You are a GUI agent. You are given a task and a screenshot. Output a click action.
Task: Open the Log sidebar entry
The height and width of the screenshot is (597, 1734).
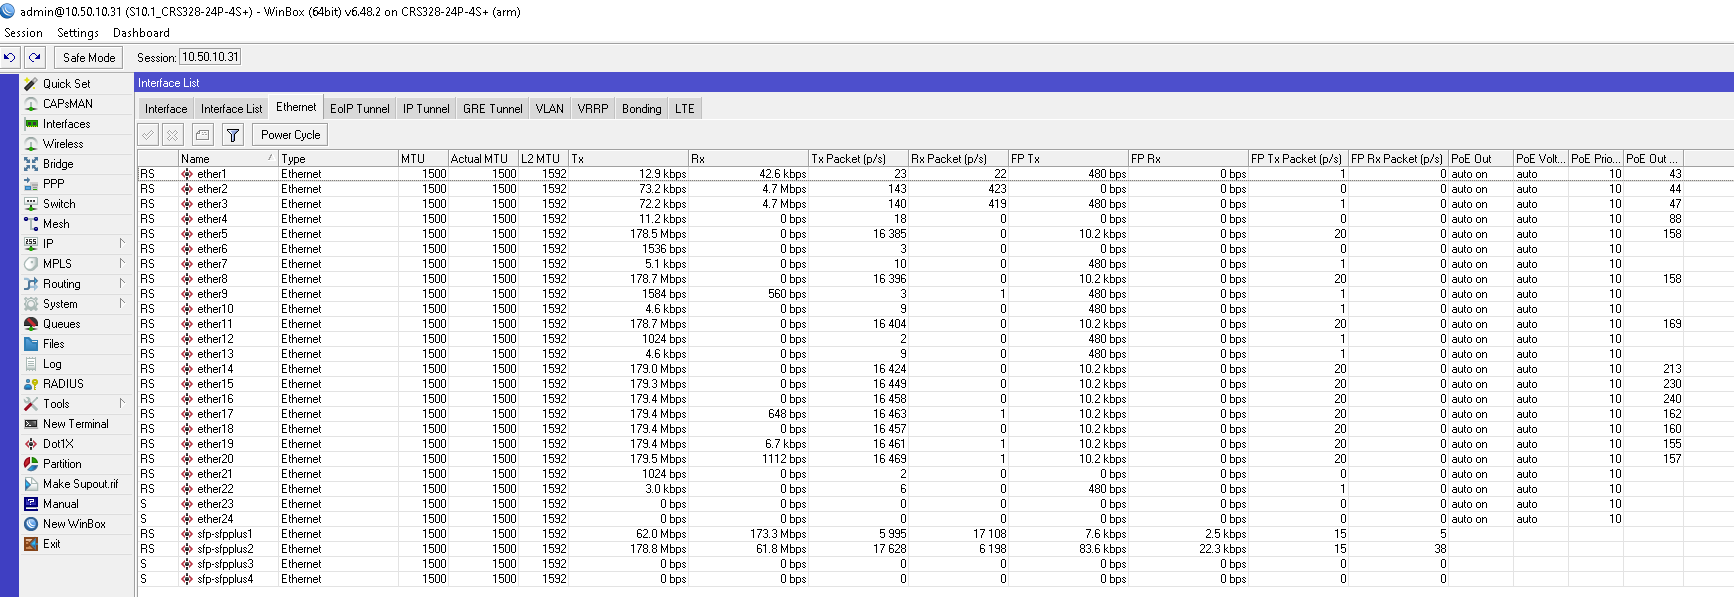click(x=52, y=364)
